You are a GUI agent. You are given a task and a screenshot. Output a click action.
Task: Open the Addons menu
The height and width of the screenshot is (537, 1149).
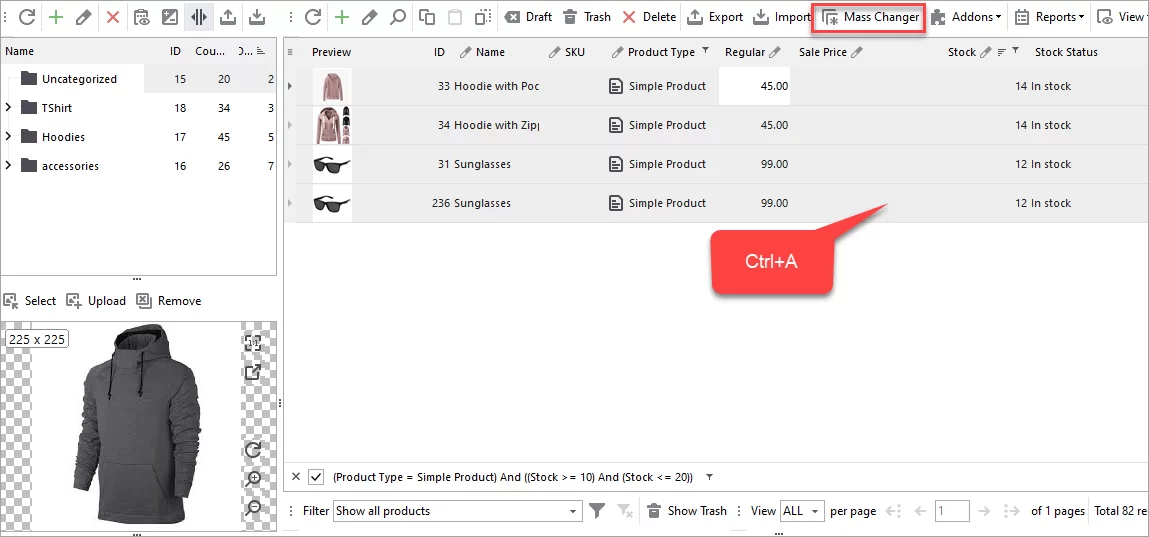point(966,17)
